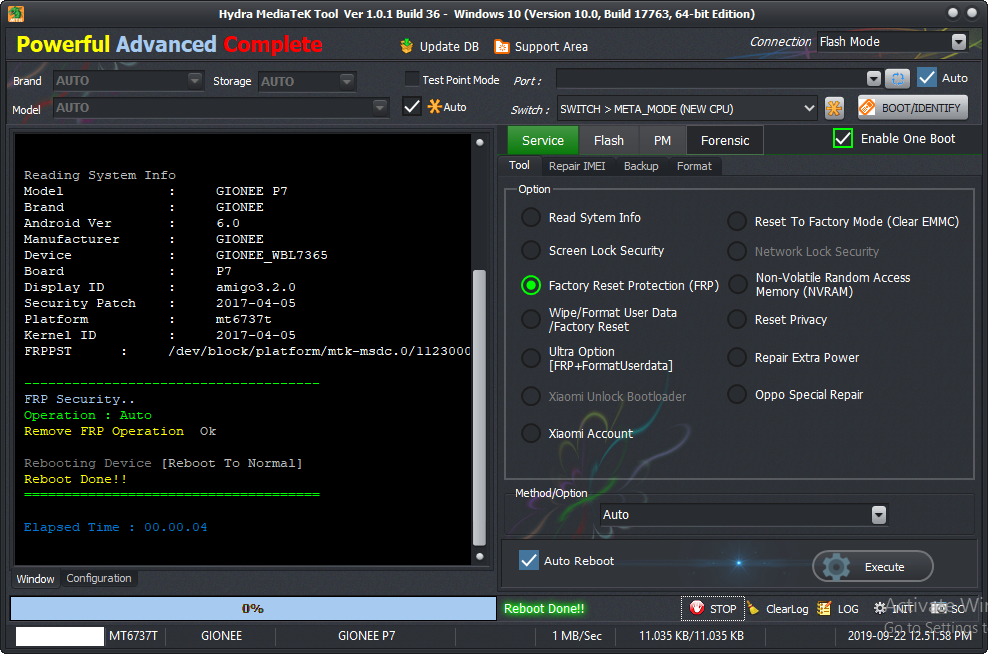Click the gear icon on Execute button
The image size is (988, 654).
pos(836,566)
